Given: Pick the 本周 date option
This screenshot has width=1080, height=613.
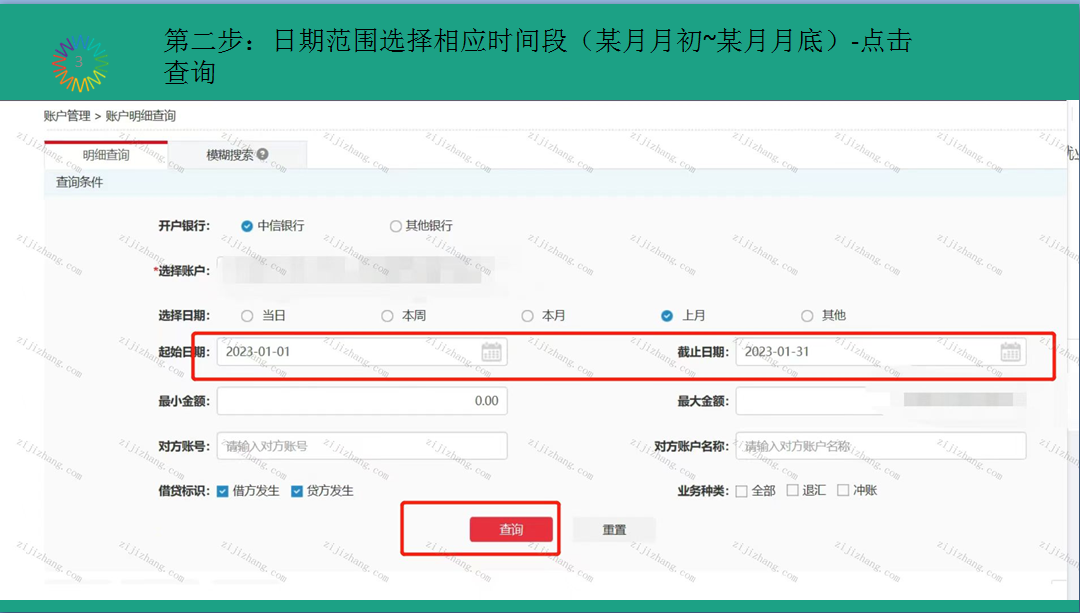Looking at the screenshot, I should pyautogui.click(x=387, y=315).
